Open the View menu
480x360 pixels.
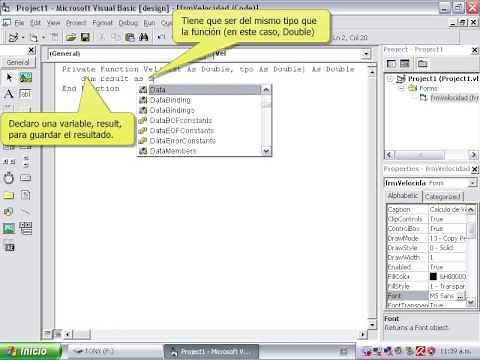click(x=53, y=23)
